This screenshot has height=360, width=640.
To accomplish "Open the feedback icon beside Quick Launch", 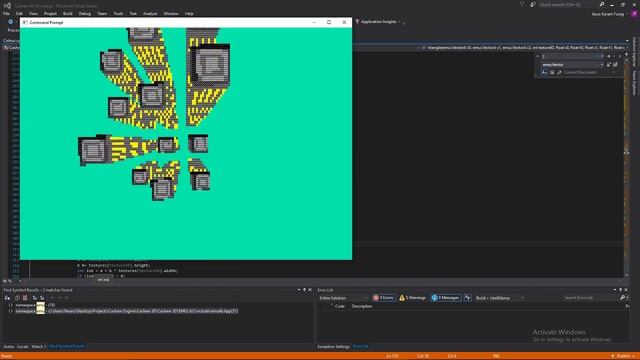I will tap(533, 4).
